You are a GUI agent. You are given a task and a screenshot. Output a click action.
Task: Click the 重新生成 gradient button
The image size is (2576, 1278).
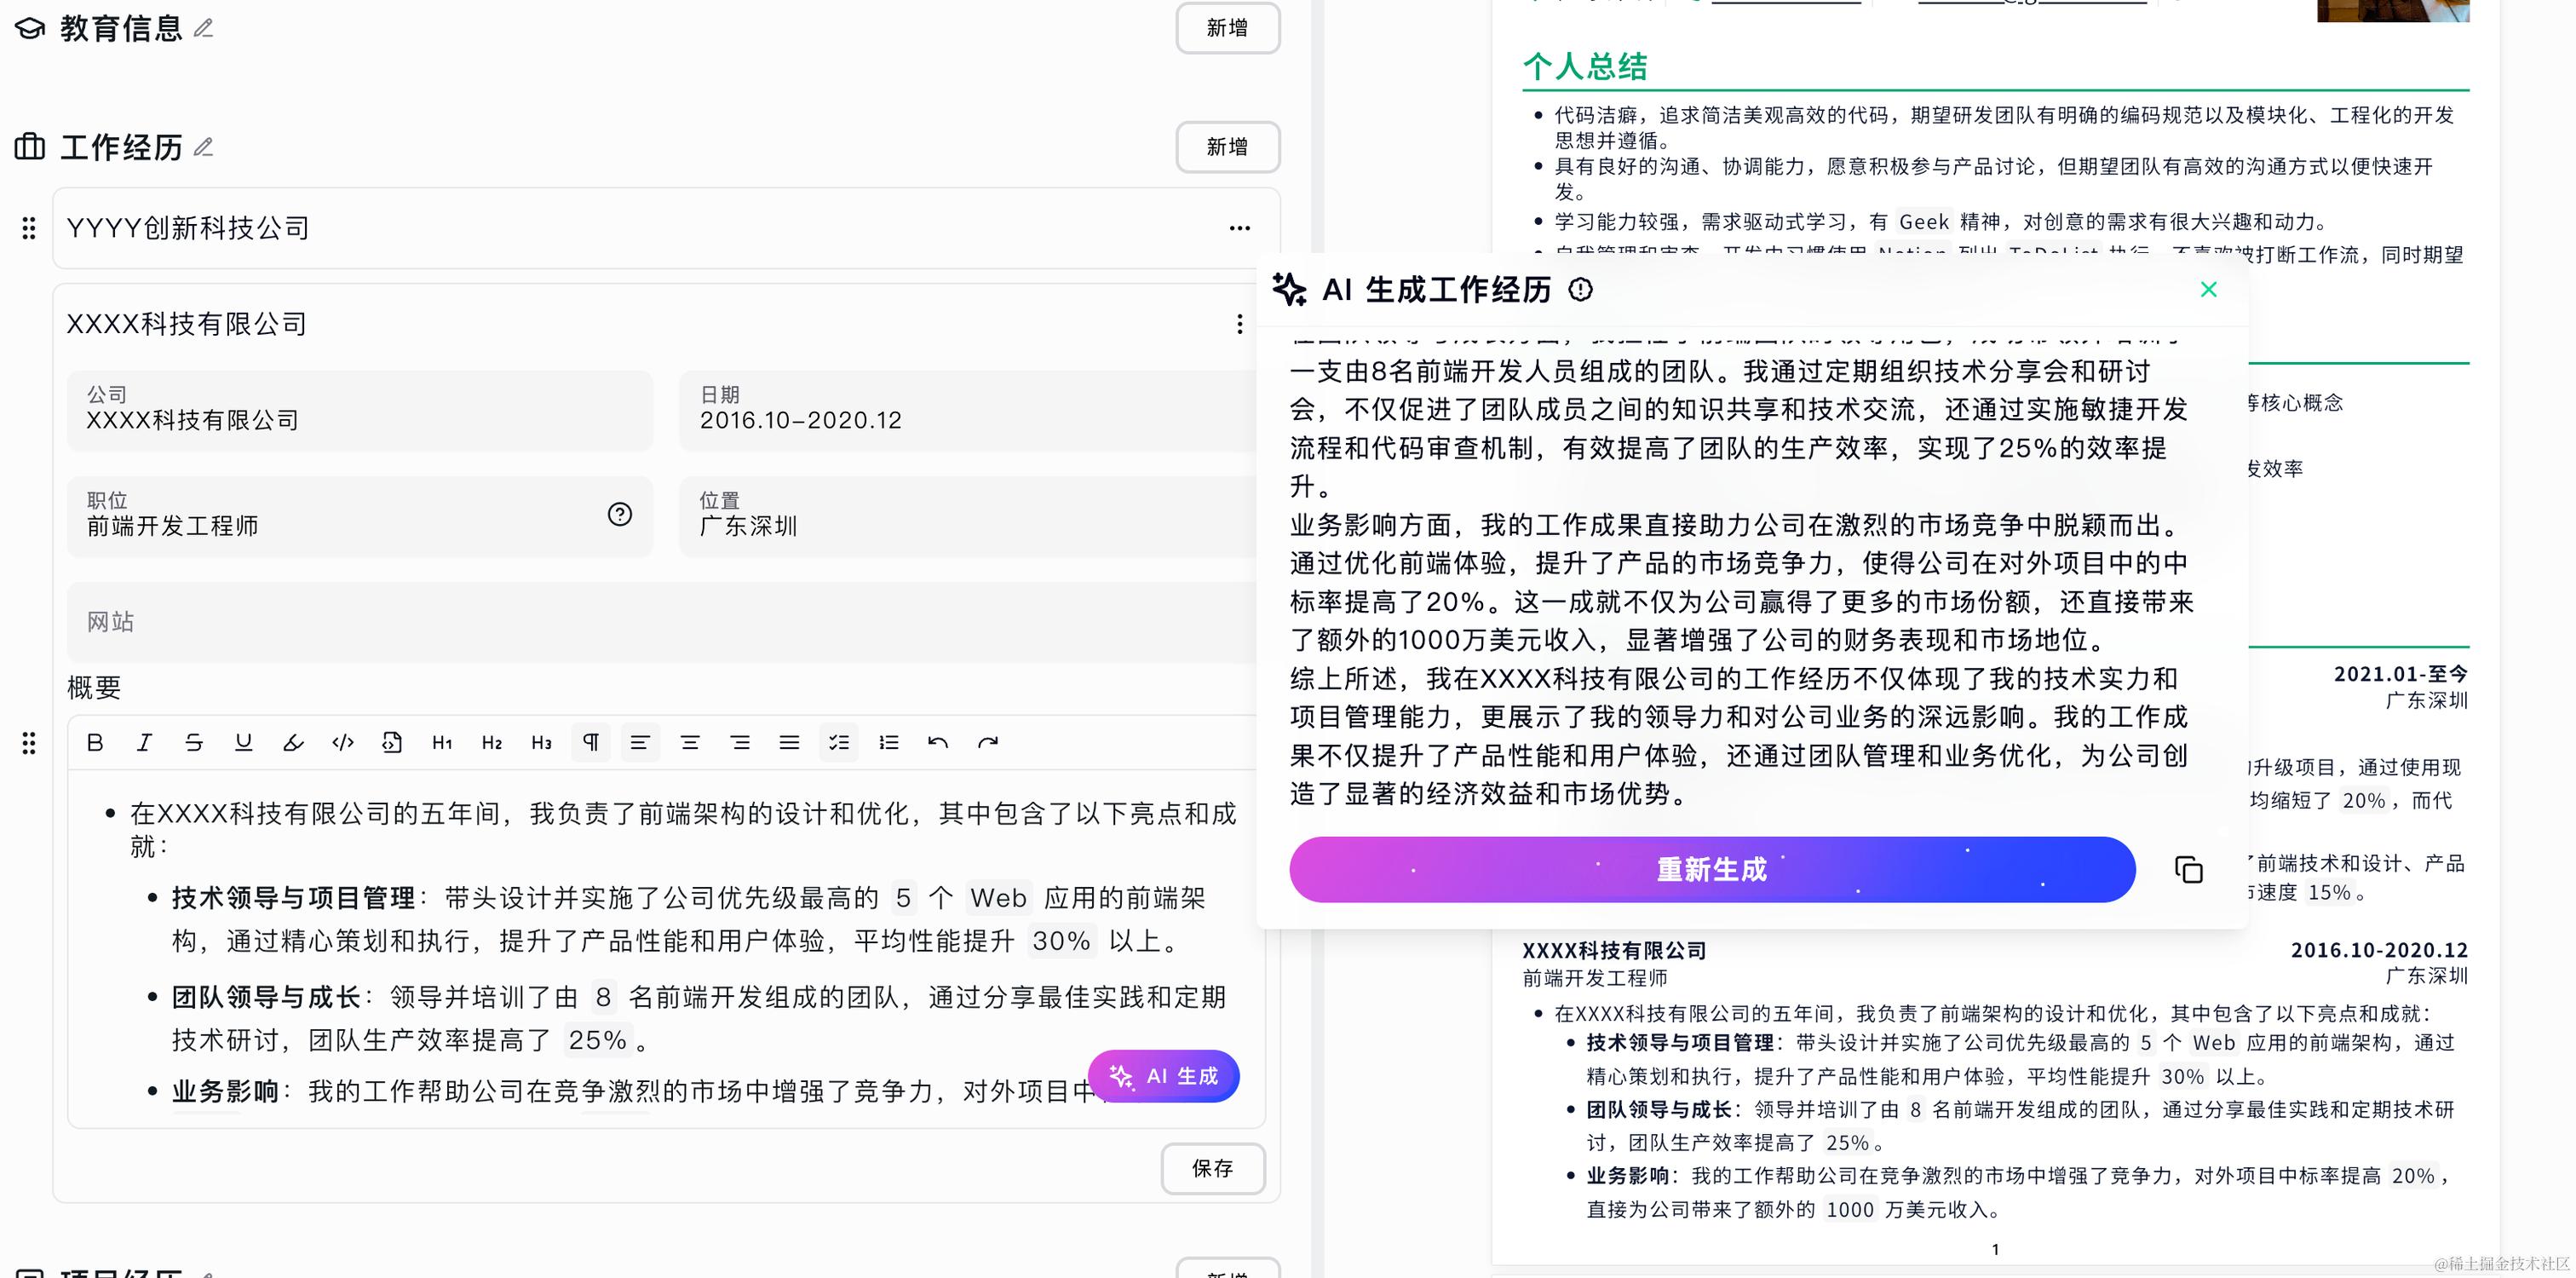point(1711,870)
